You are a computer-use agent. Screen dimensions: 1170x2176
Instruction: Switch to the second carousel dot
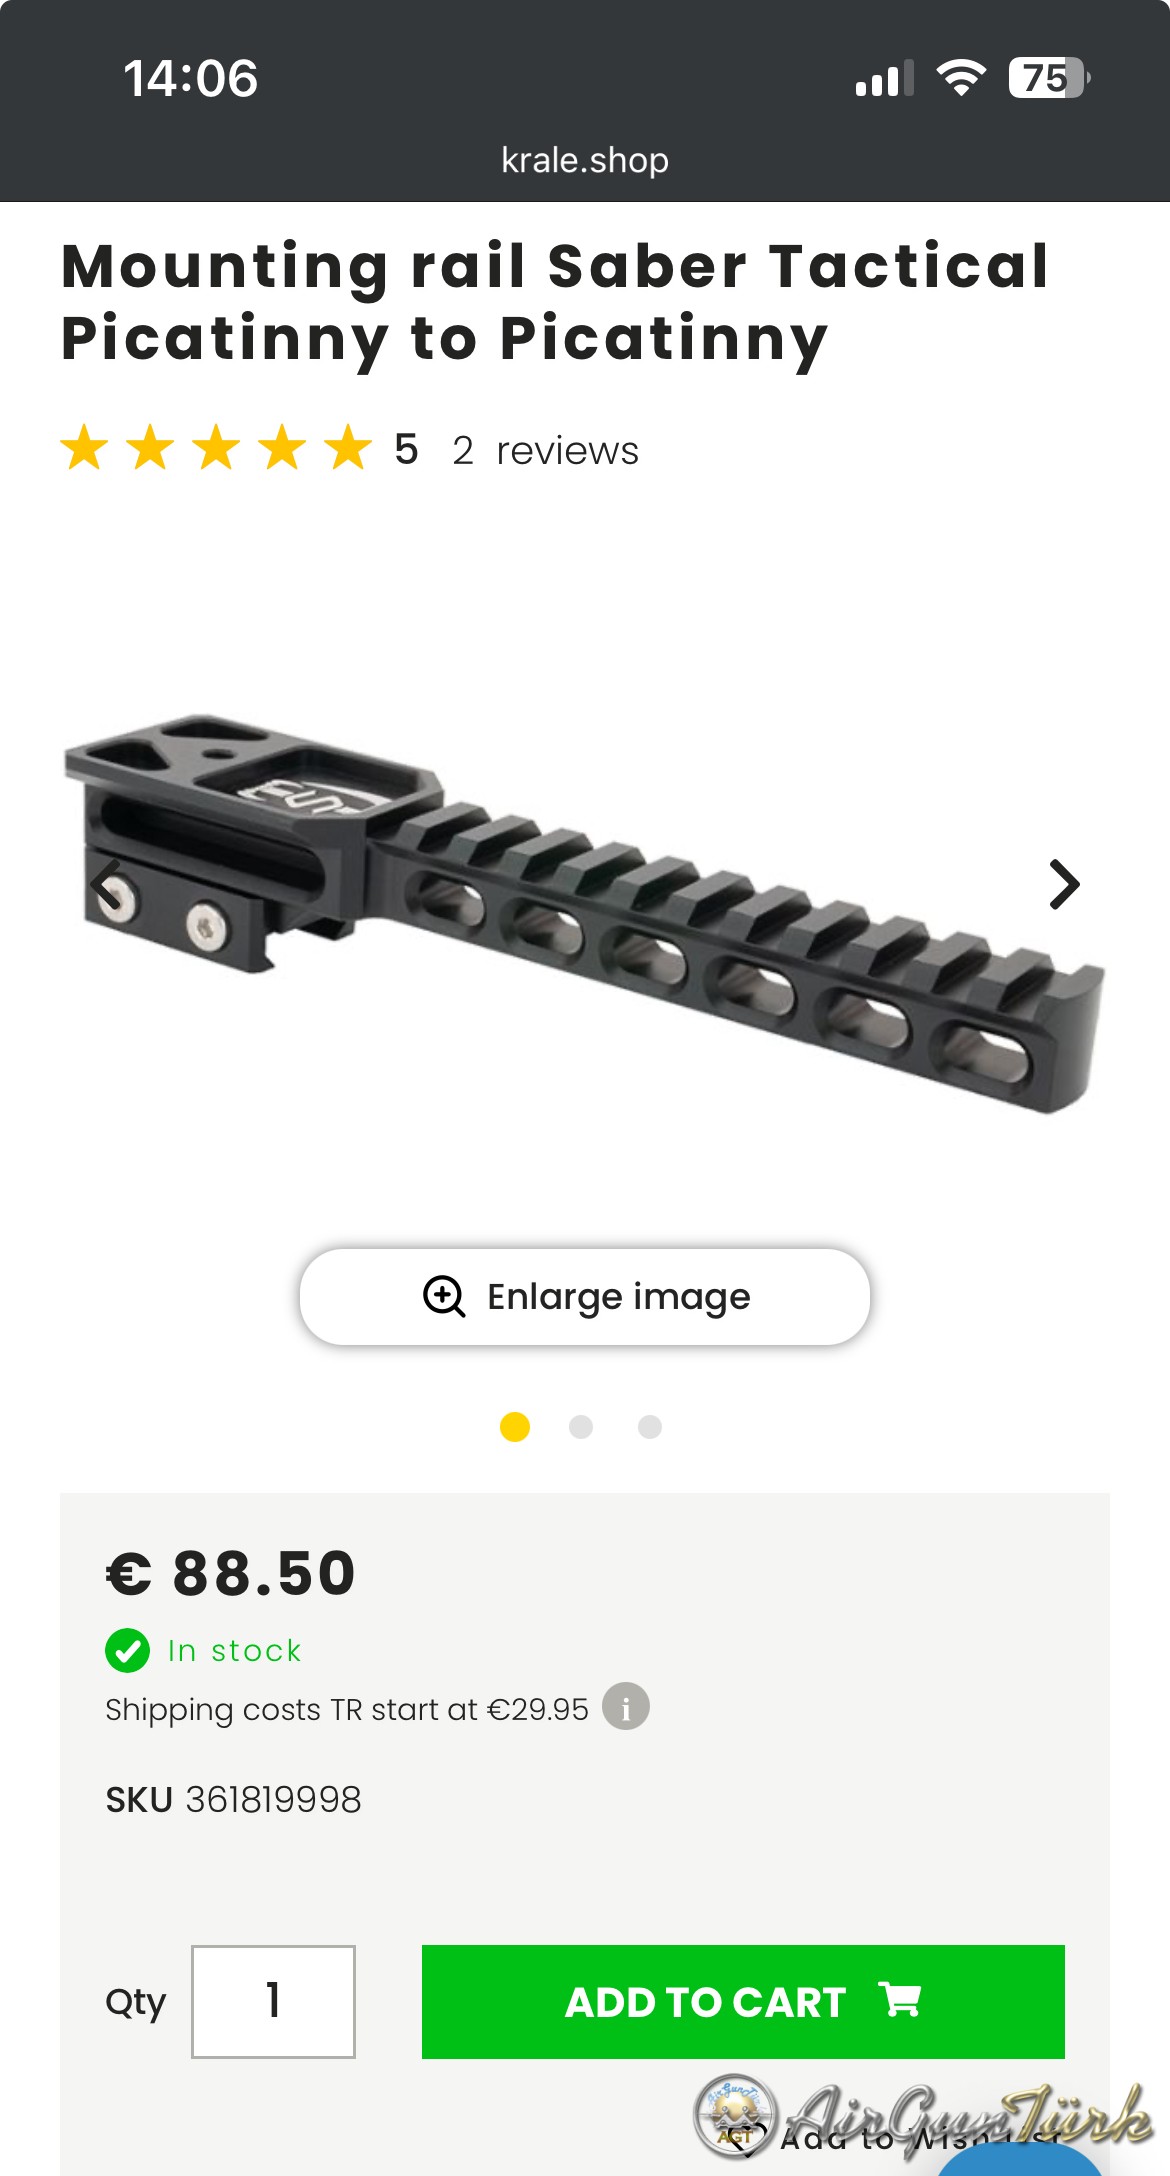(581, 1427)
